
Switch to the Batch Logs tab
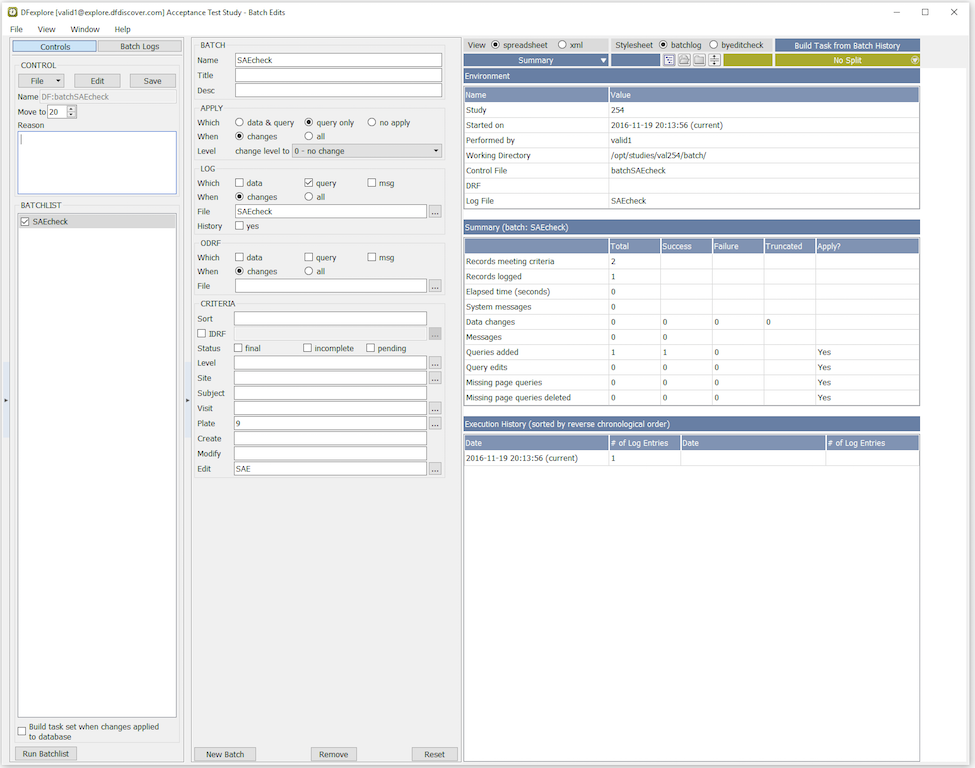[x=139, y=46]
